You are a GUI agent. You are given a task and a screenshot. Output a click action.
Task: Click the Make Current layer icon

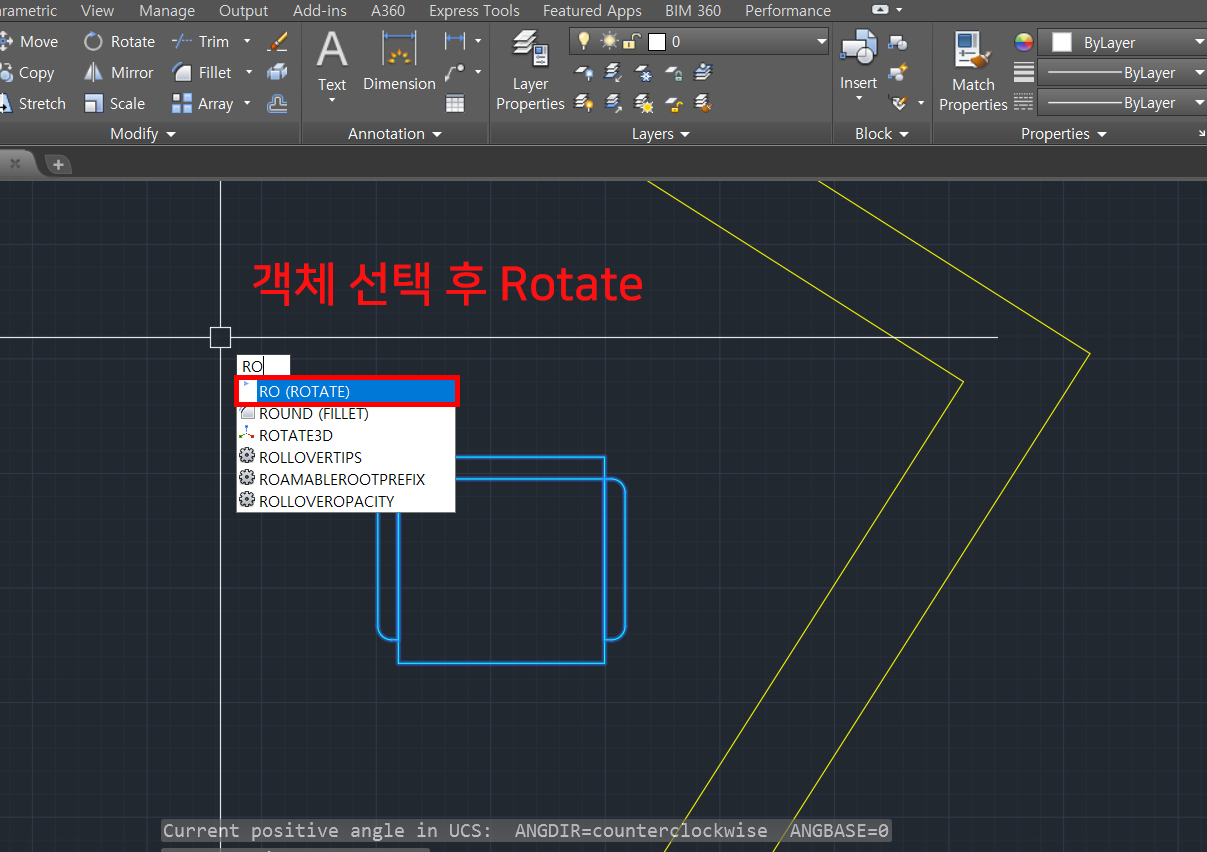coord(704,72)
